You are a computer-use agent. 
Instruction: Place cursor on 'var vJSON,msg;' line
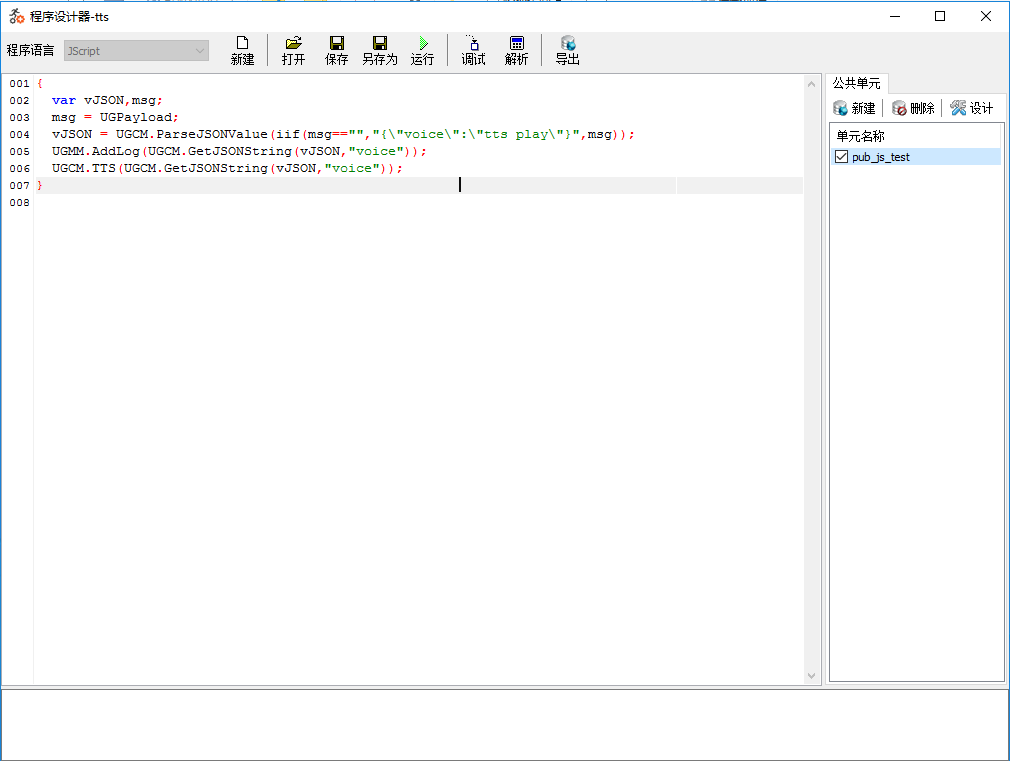coord(107,101)
